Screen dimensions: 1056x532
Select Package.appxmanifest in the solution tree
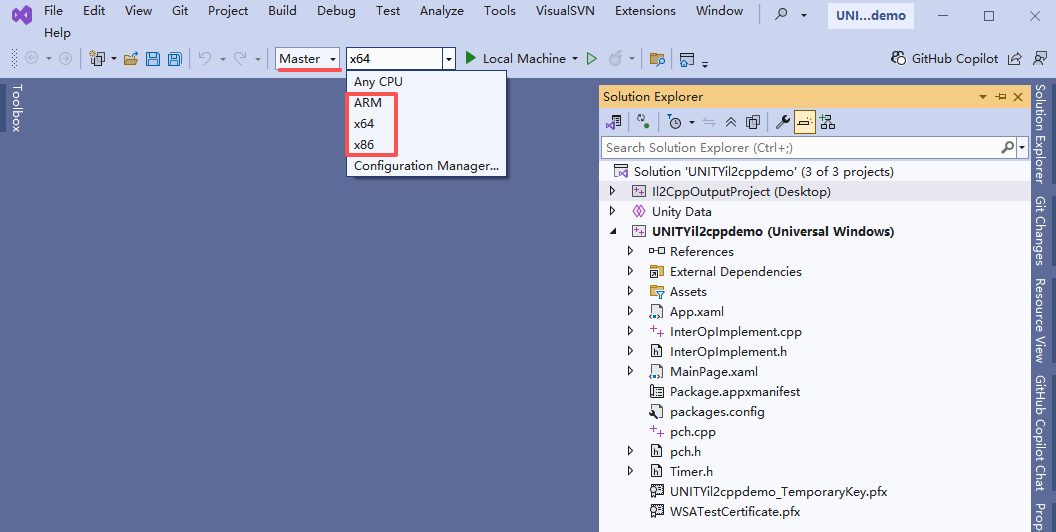(x=734, y=391)
